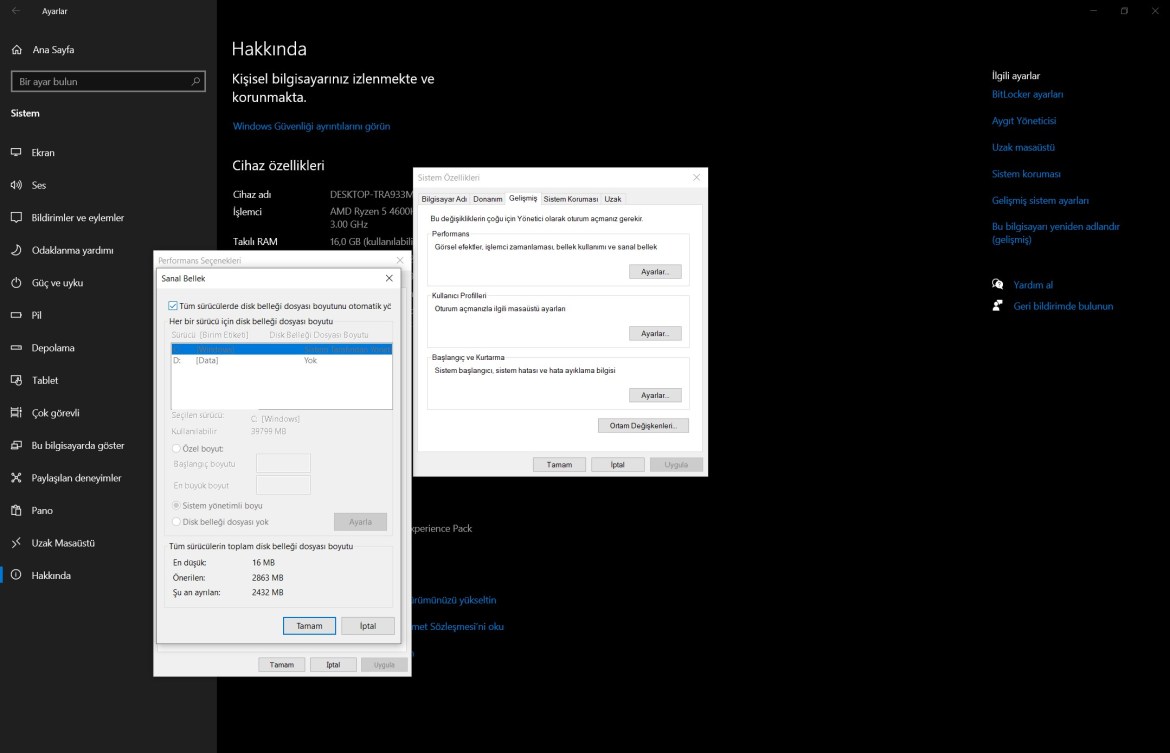Viewport: 1170px width, 753px height.
Task: Click the Bir ayar bulun search field
Action: 108,81
